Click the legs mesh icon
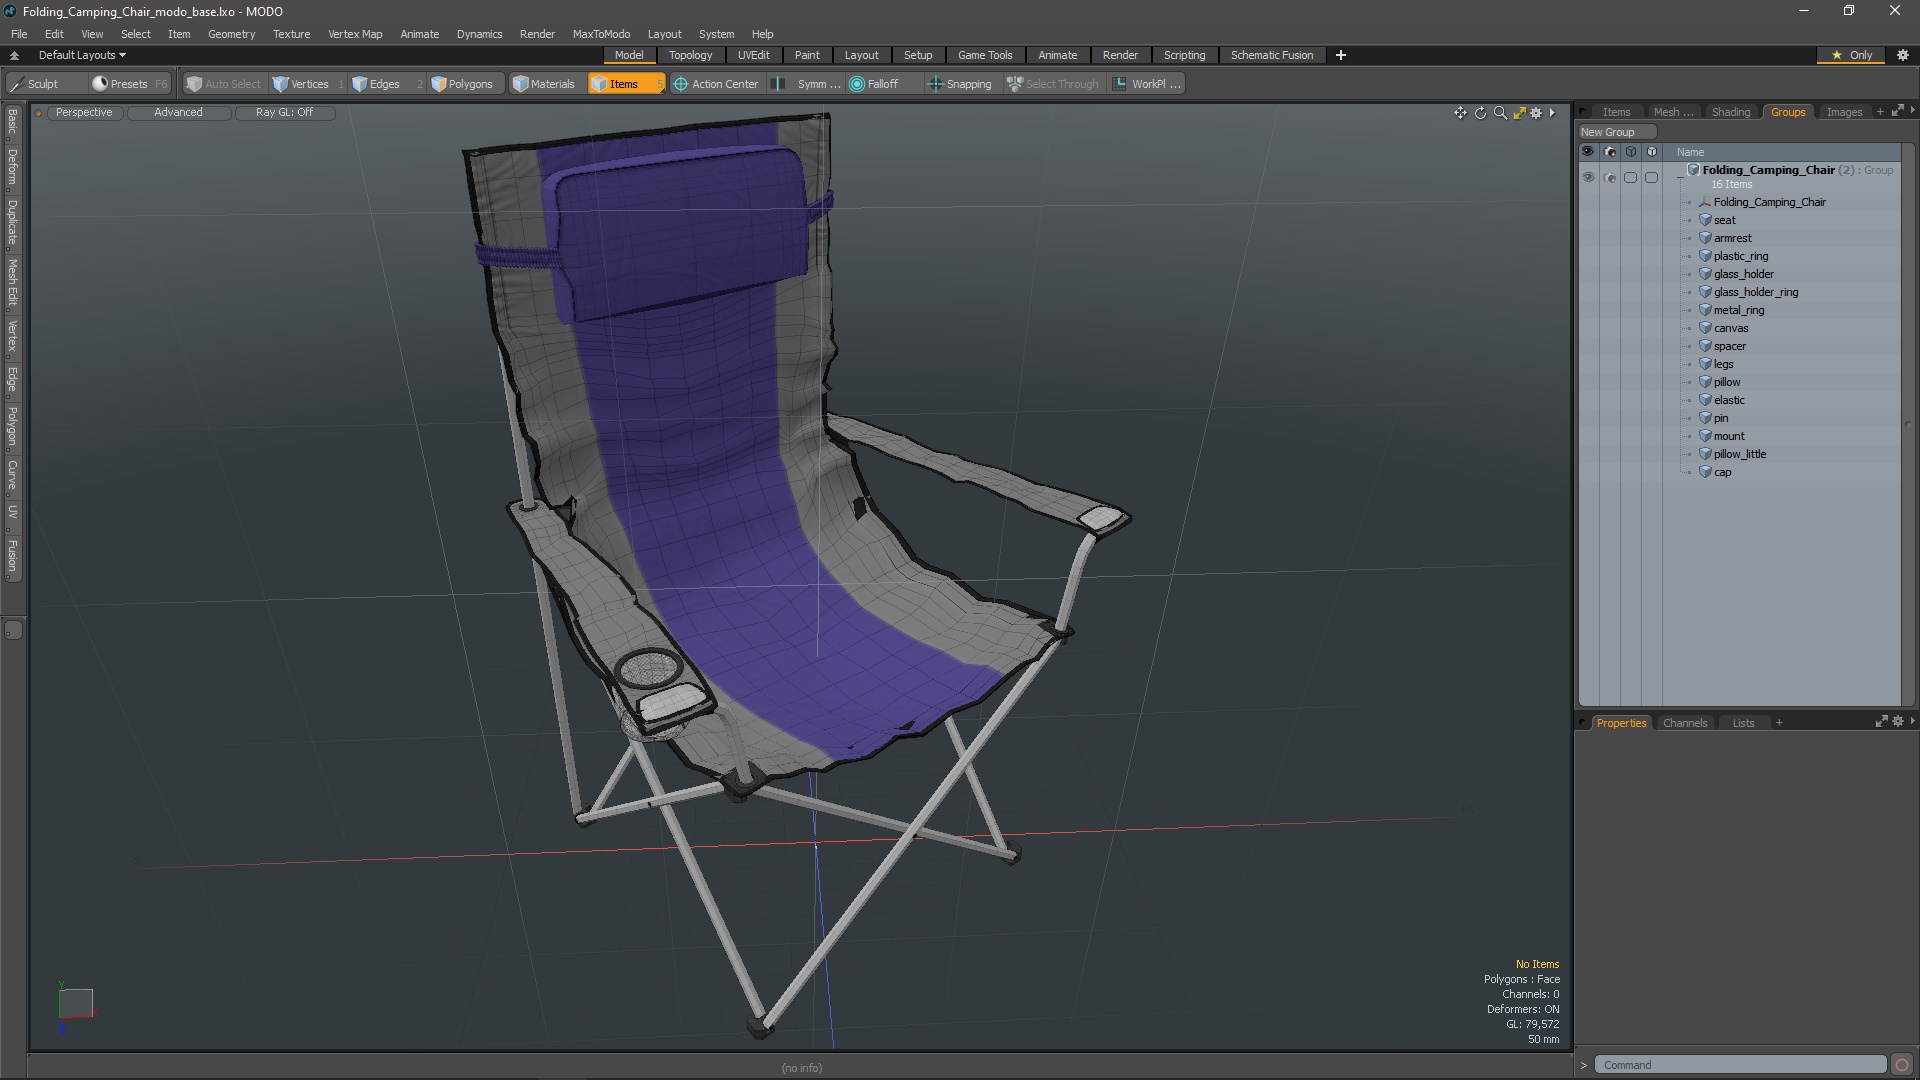This screenshot has width=1920, height=1080. pos(1705,364)
